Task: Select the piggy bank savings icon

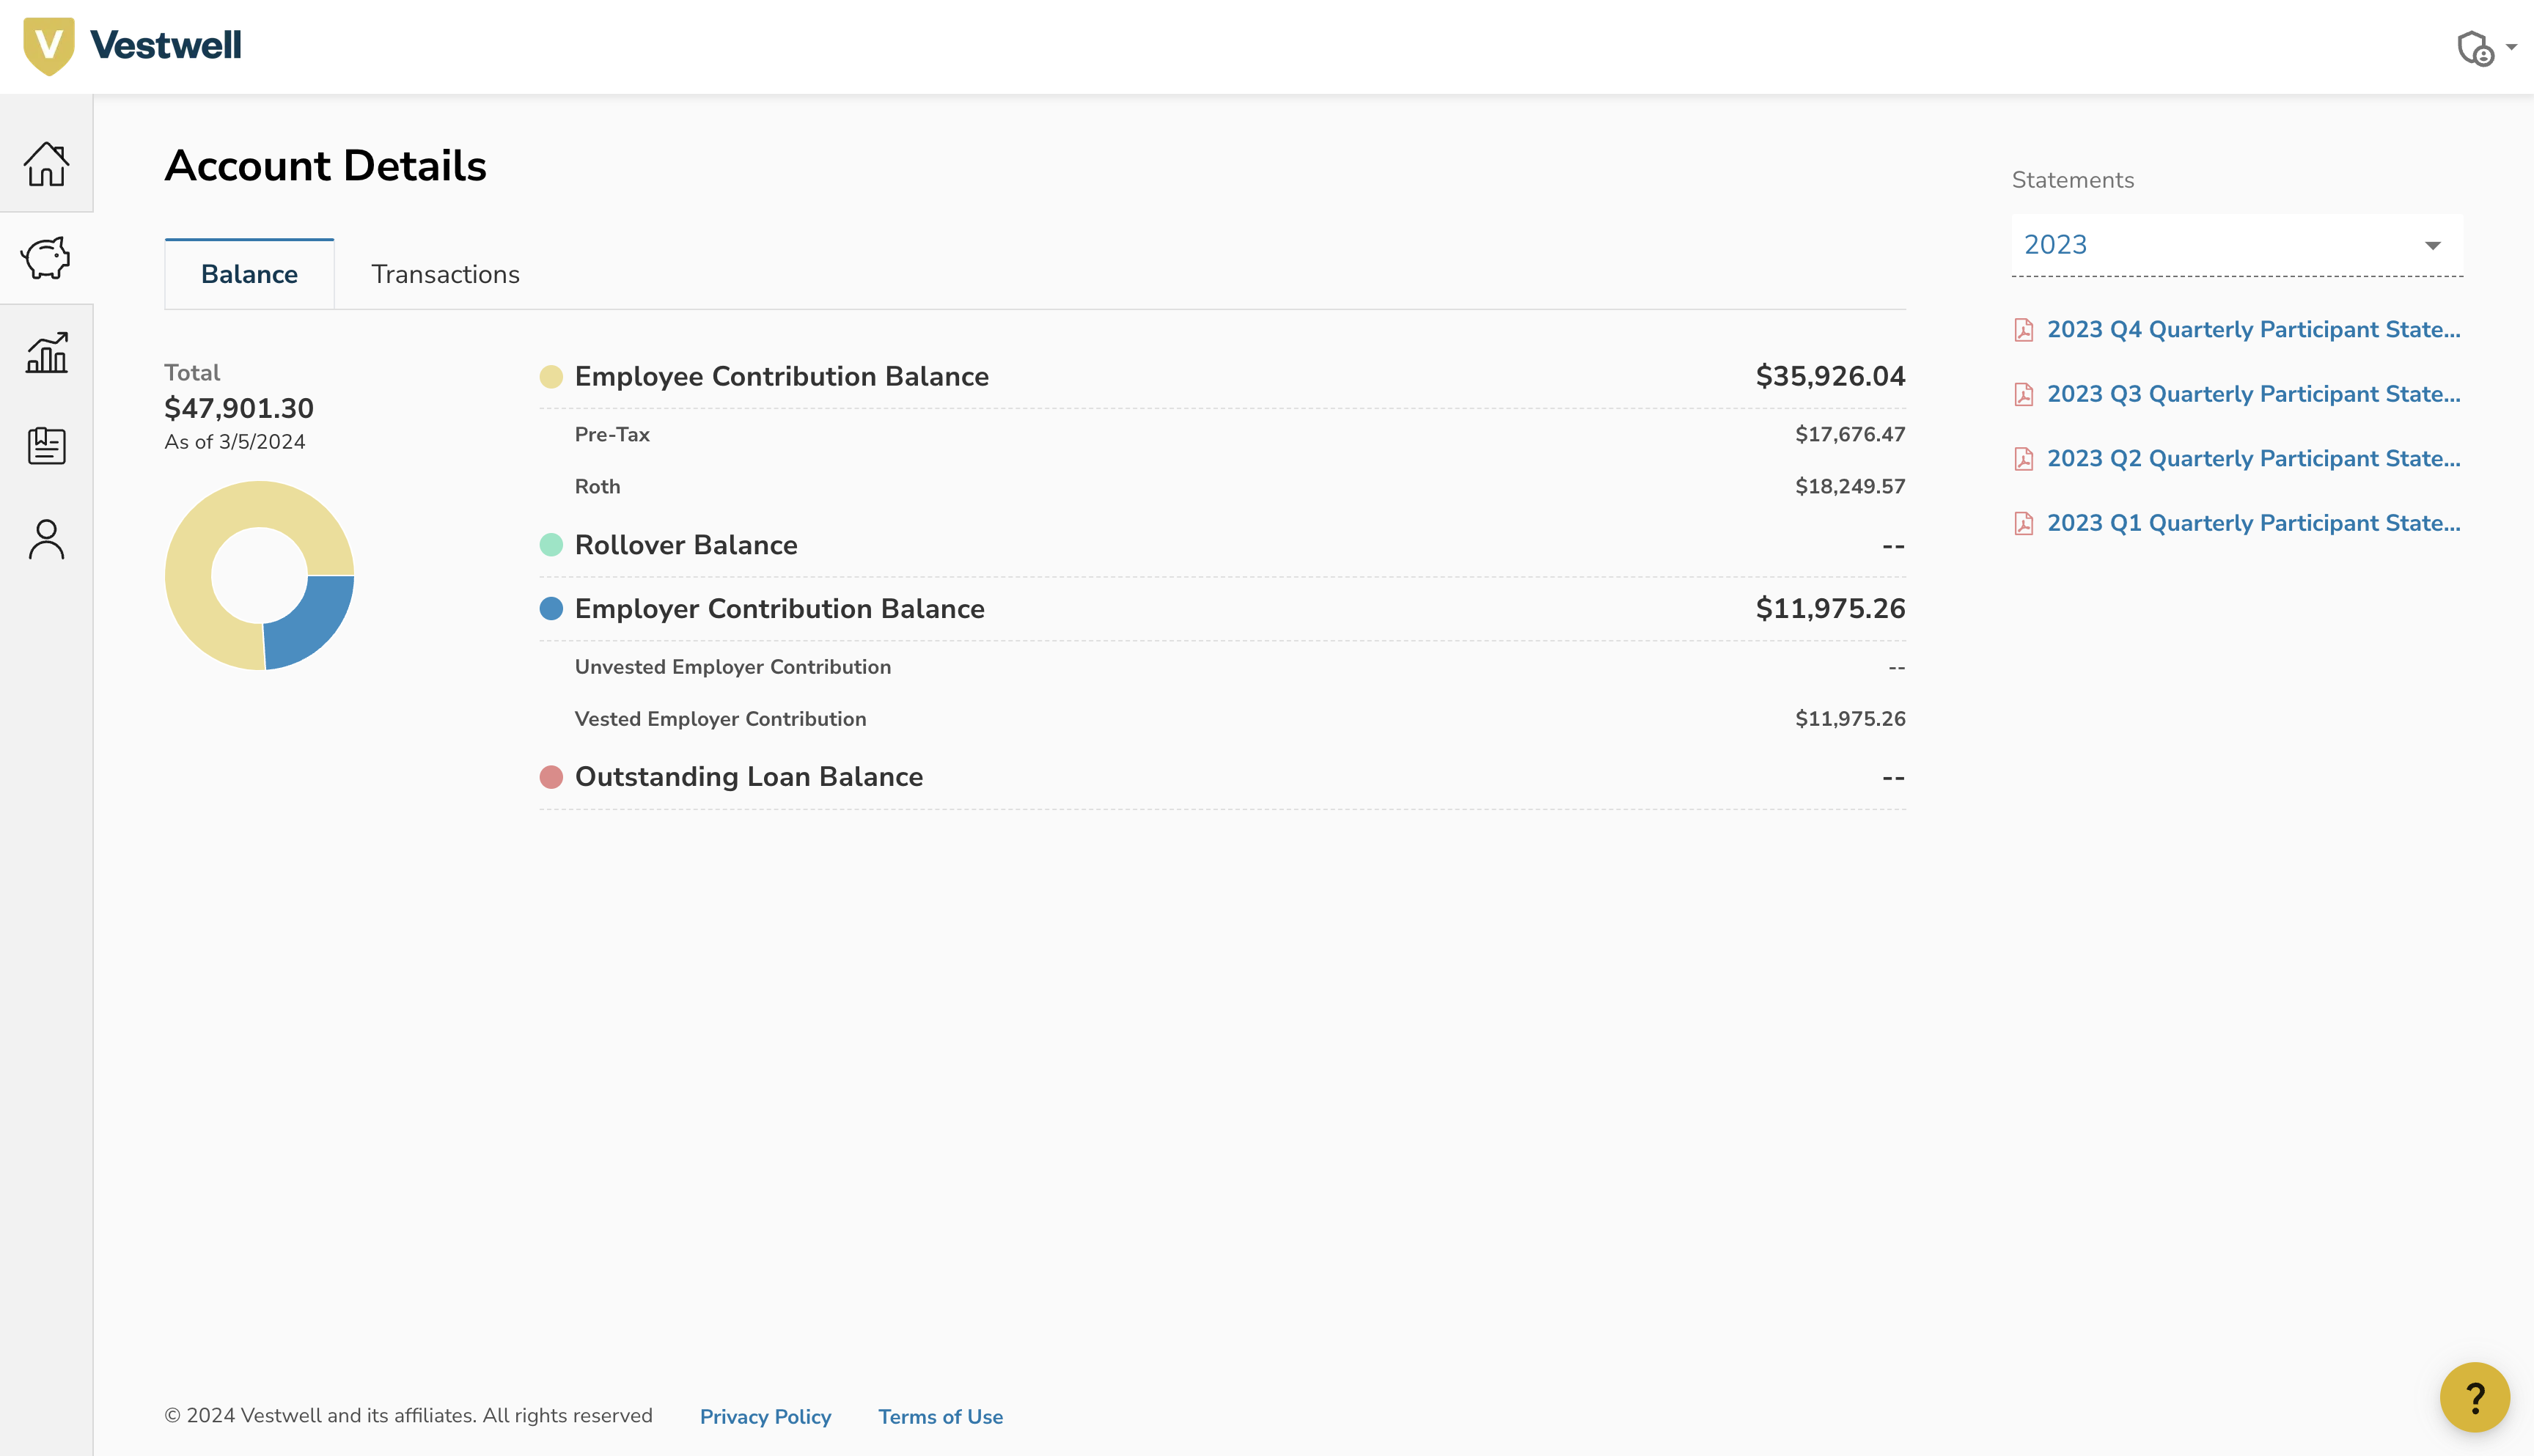Action: [x=46, y=258]
